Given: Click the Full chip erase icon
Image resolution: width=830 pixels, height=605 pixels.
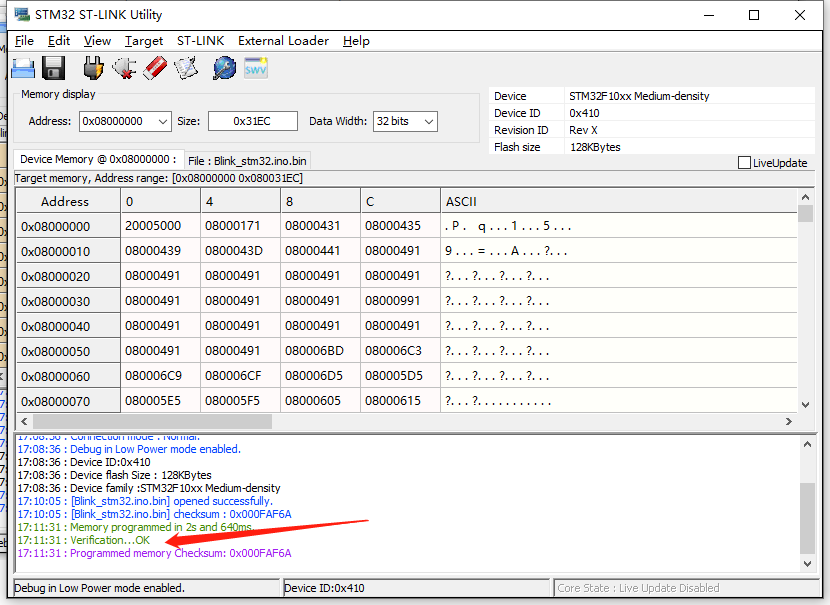Looking at the screenshot, I should pyautogui.click(x=155, y=68).
